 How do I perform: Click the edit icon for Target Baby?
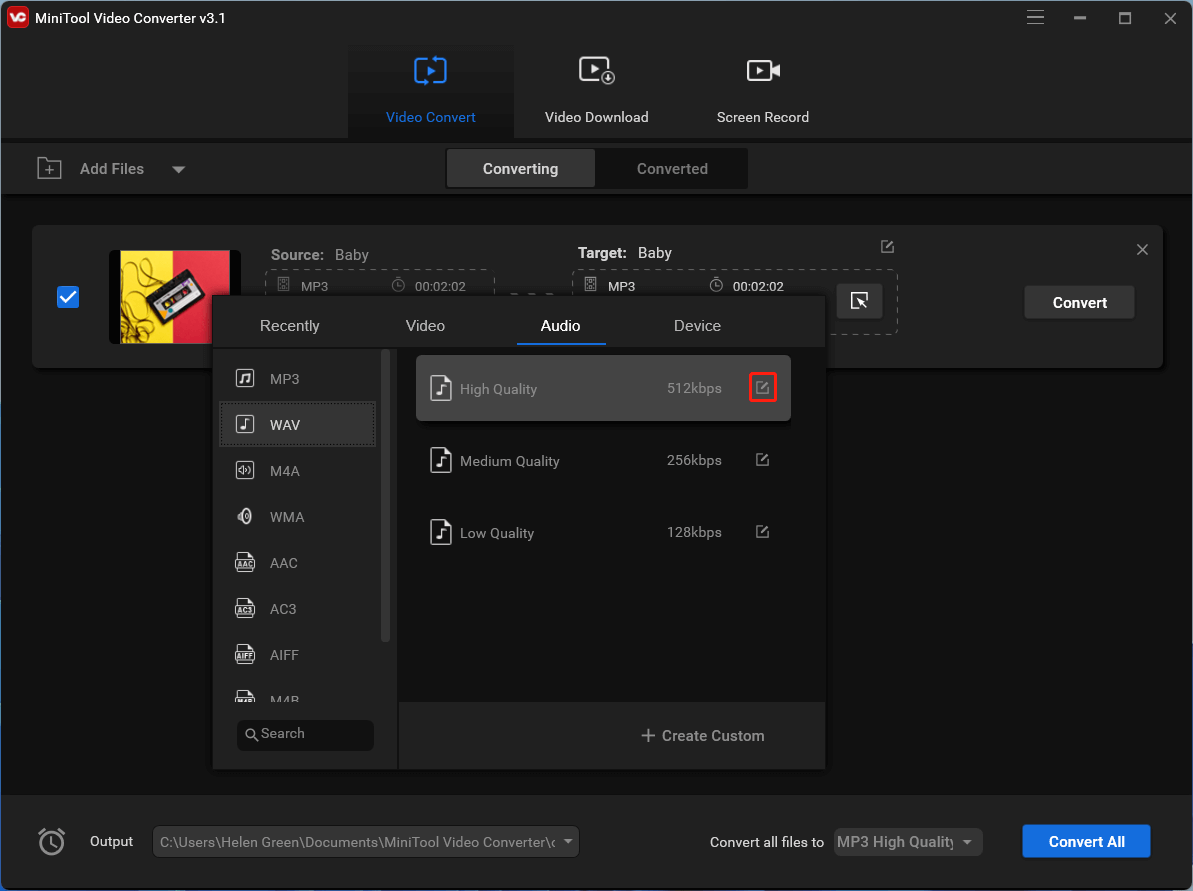click(x=887, y=246)
